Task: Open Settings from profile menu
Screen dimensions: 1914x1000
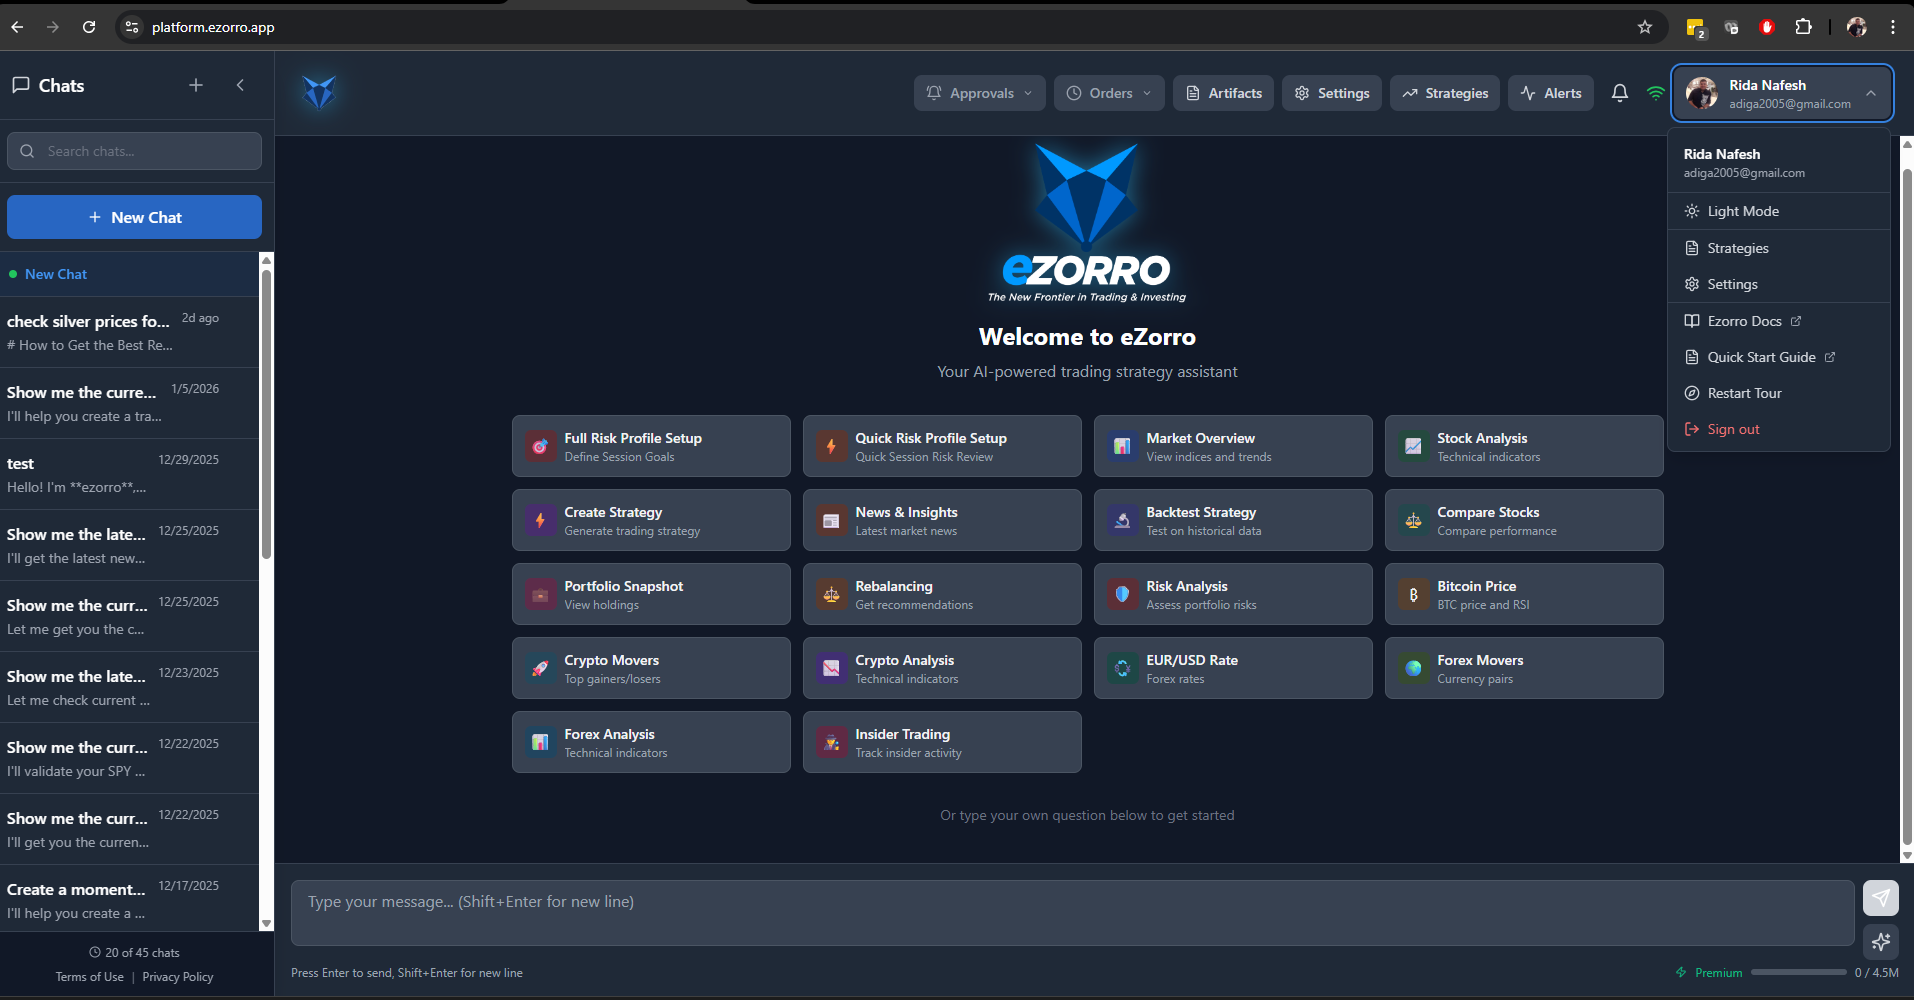Action: 1779,284
